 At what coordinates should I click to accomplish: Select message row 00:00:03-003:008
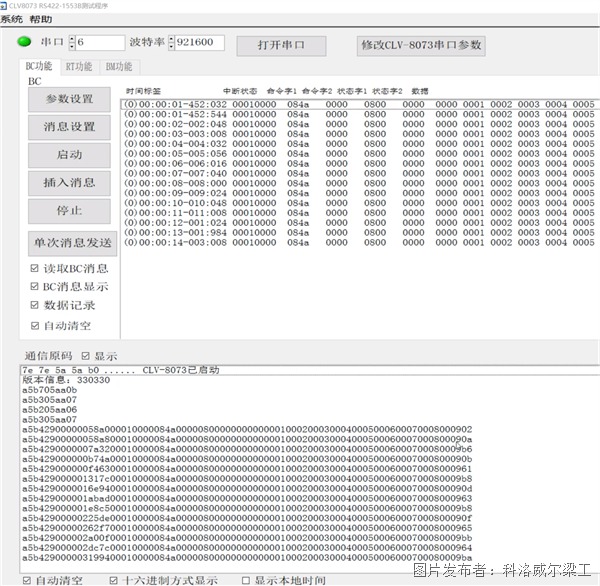click(360, 134)
